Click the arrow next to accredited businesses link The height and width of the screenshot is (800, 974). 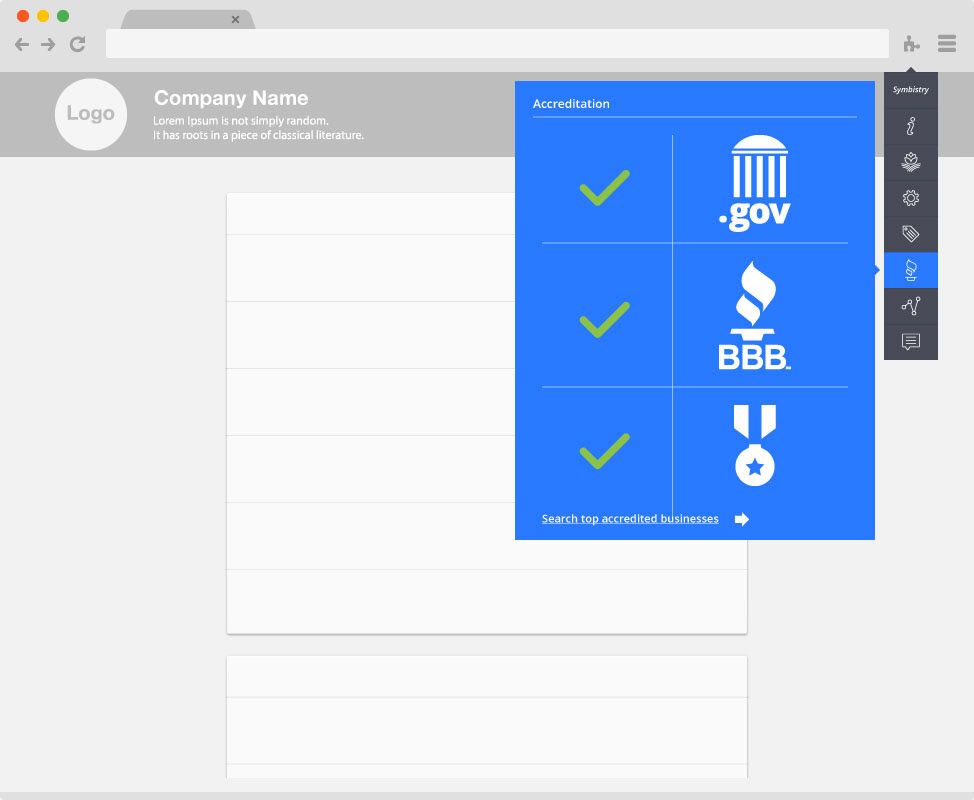click(742, 519)
